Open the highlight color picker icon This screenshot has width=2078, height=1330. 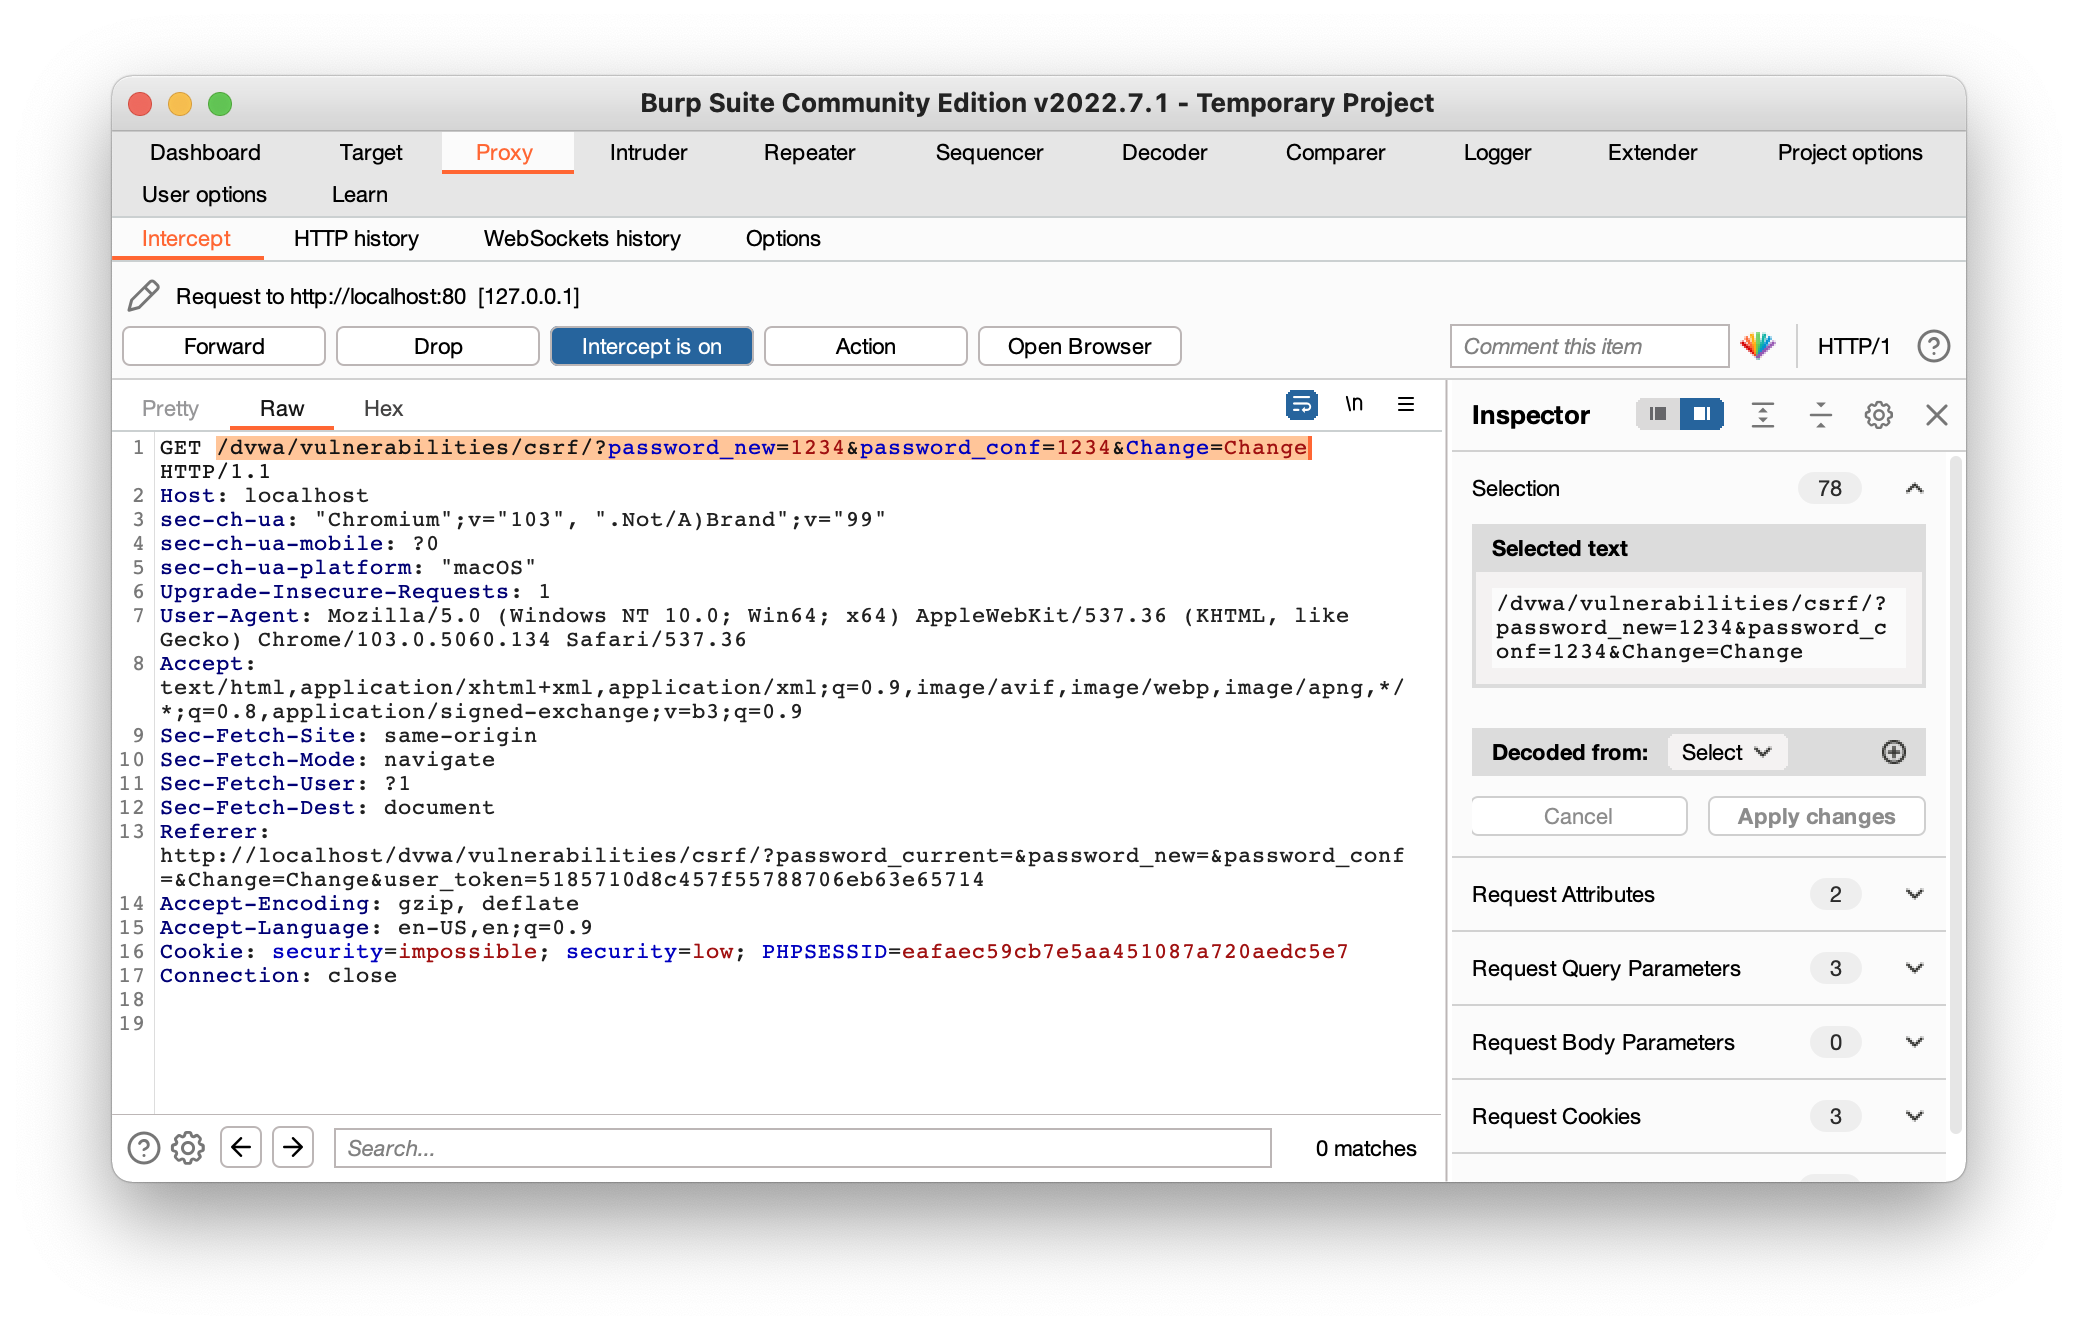click(x=1757, y=346)
